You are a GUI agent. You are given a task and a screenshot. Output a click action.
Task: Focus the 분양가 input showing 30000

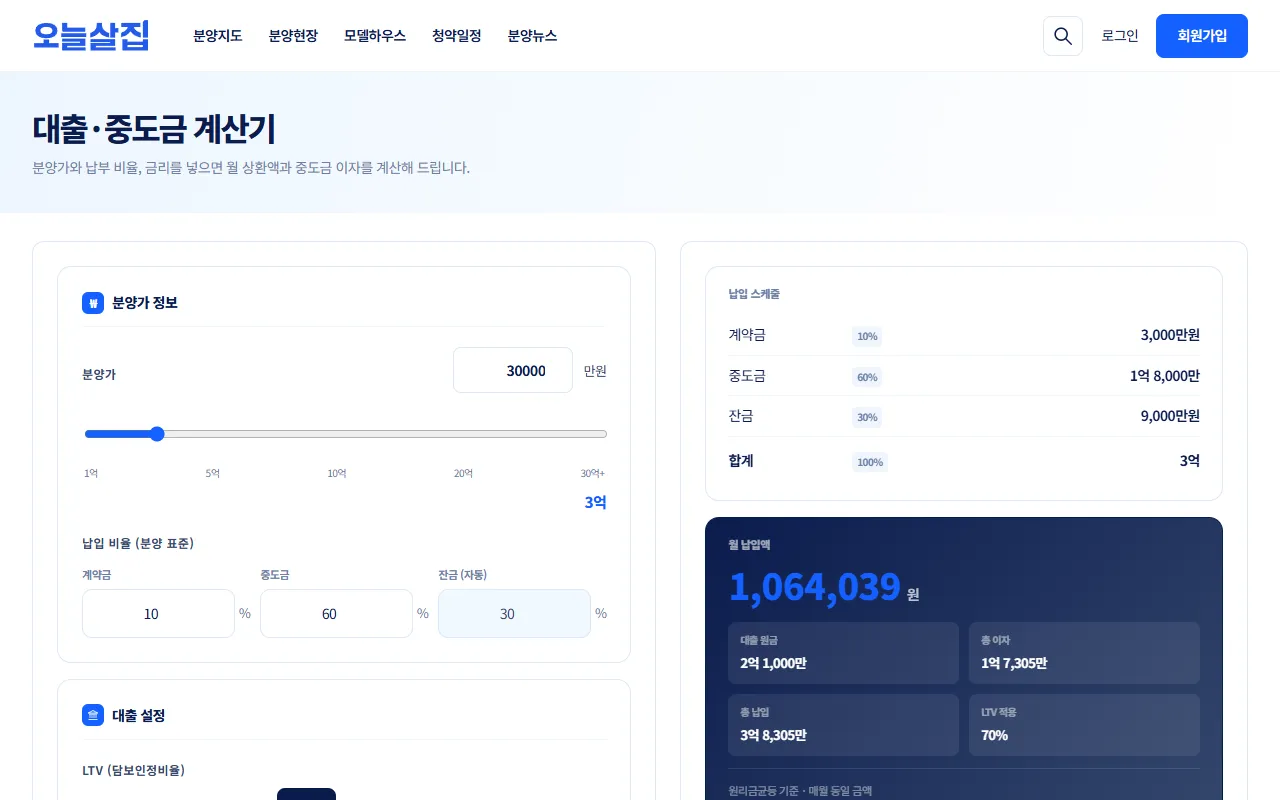[513, 371]
